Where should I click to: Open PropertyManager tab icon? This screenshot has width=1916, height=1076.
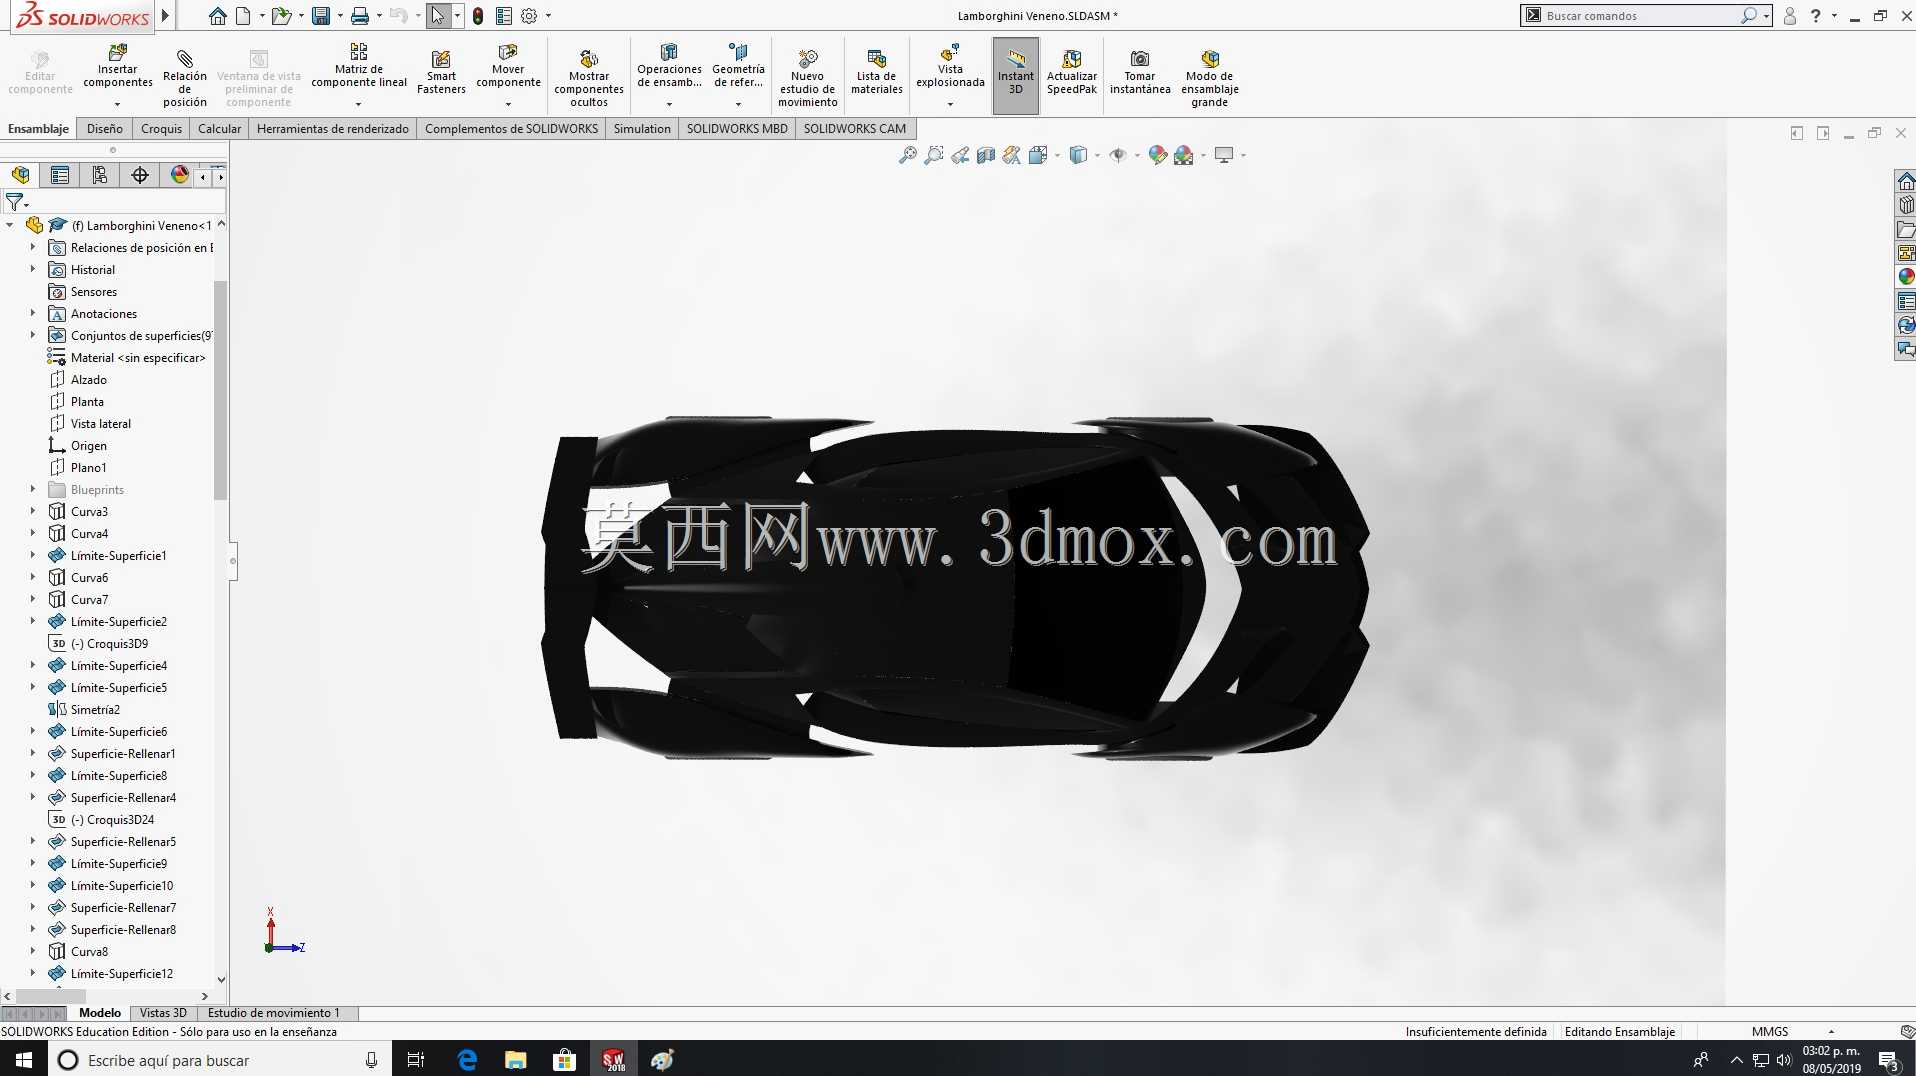coord(60,175)
